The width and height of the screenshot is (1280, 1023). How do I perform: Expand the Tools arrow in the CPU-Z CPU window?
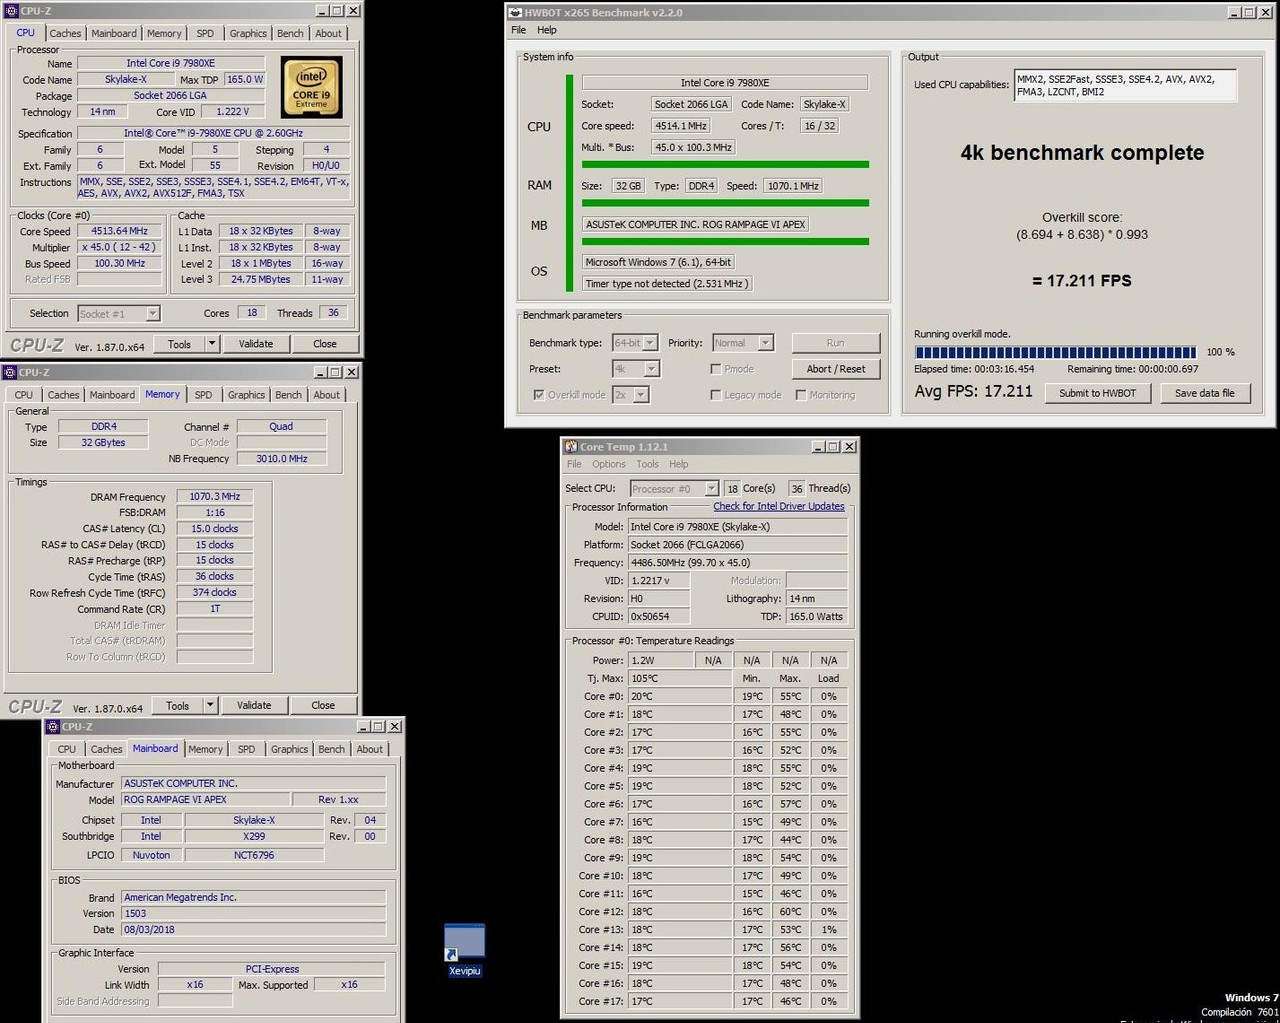[x=211, y=344]
